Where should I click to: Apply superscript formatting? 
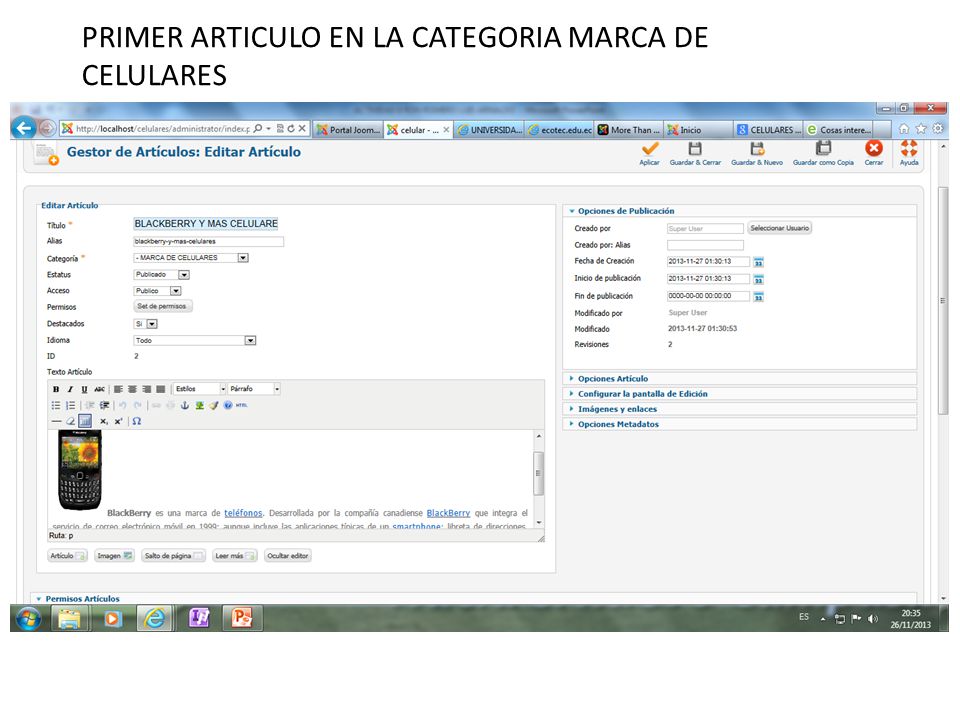pos(119,421)
